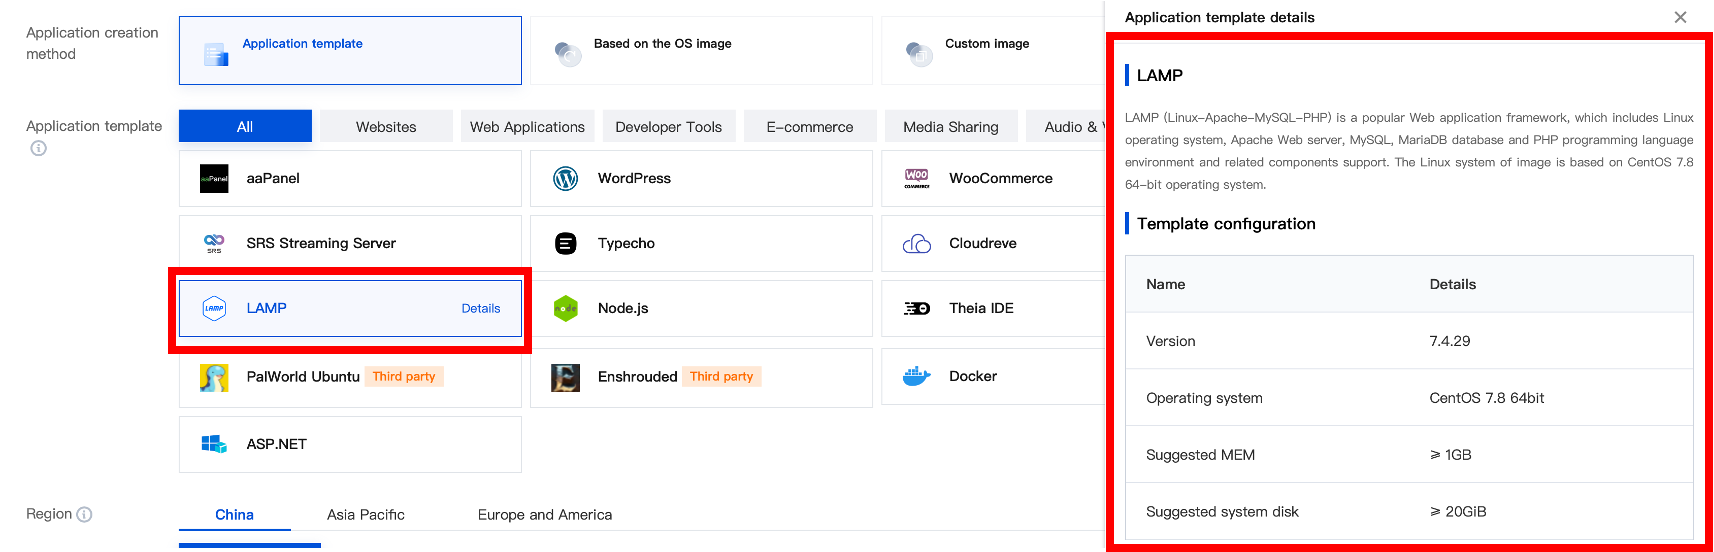Screen dimensions: 1714x552
Task: Click the Version value 7.4.29
Action: coord(1450,341)
